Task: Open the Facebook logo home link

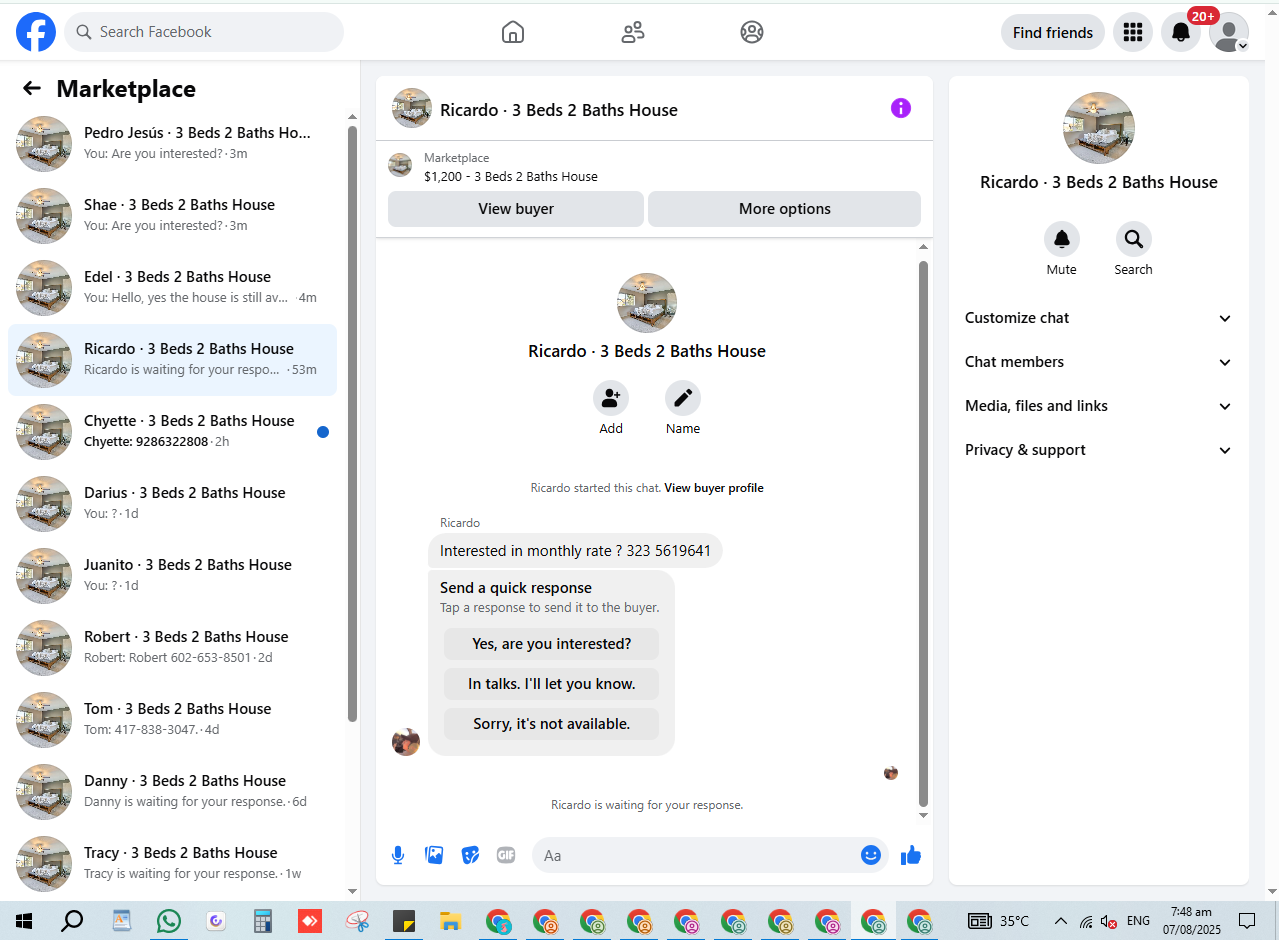Action: point(36,32)
